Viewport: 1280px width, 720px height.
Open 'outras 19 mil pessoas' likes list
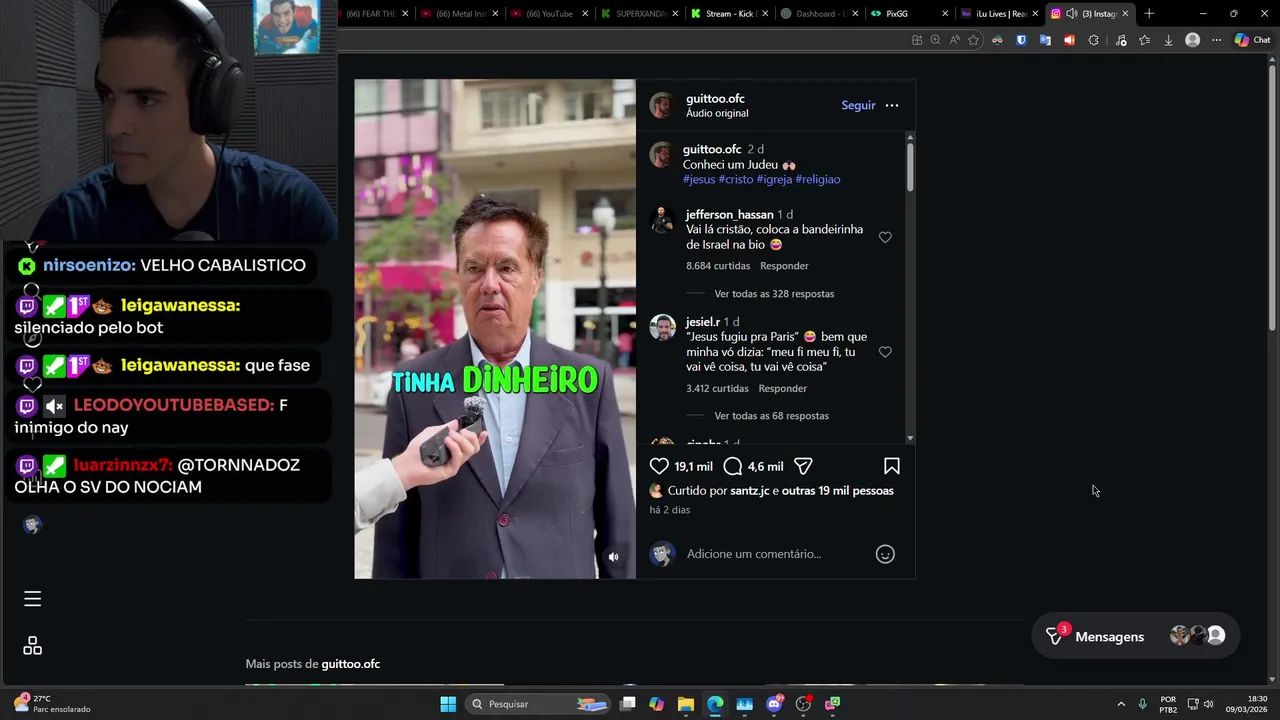838,491
